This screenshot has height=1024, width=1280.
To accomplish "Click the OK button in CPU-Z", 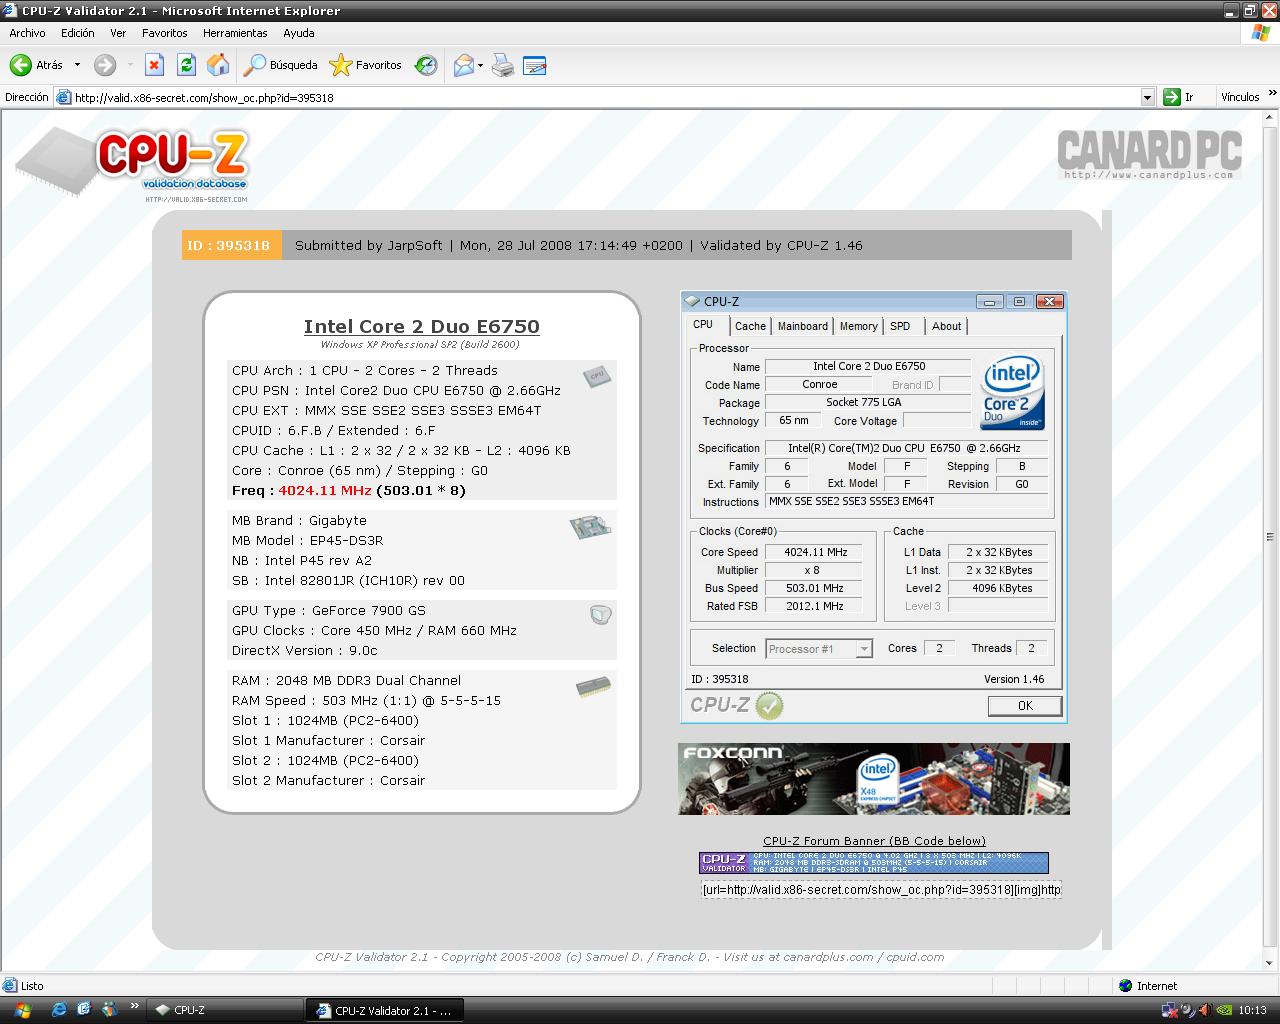I will point(1025,705).
